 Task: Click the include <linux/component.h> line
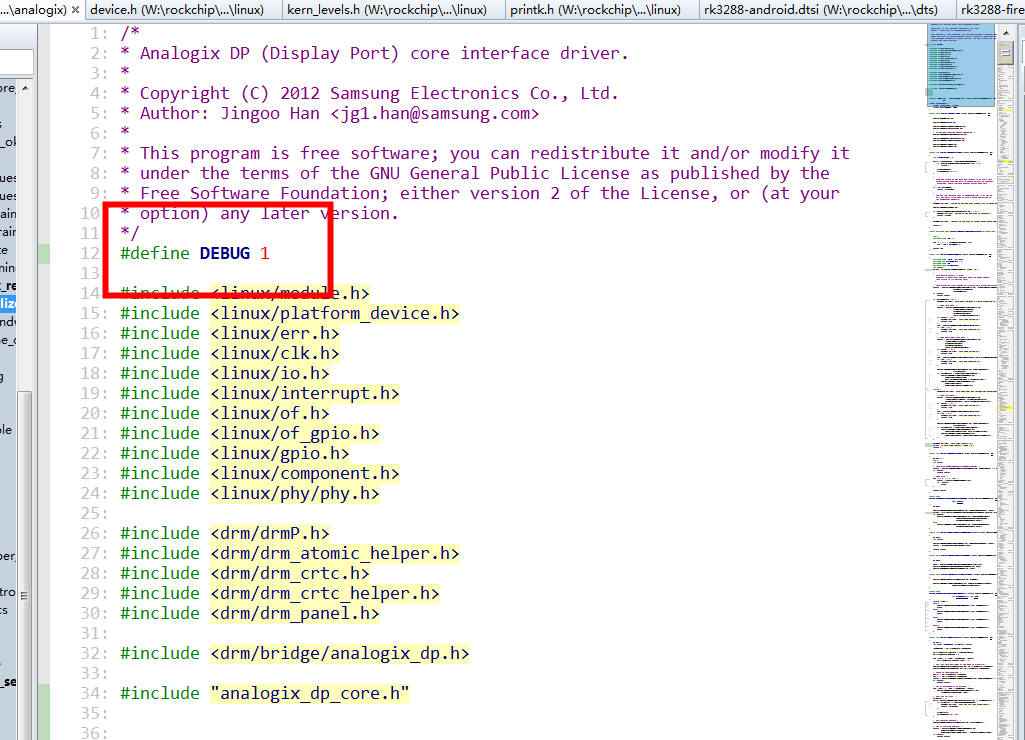(x=260, y=473)
